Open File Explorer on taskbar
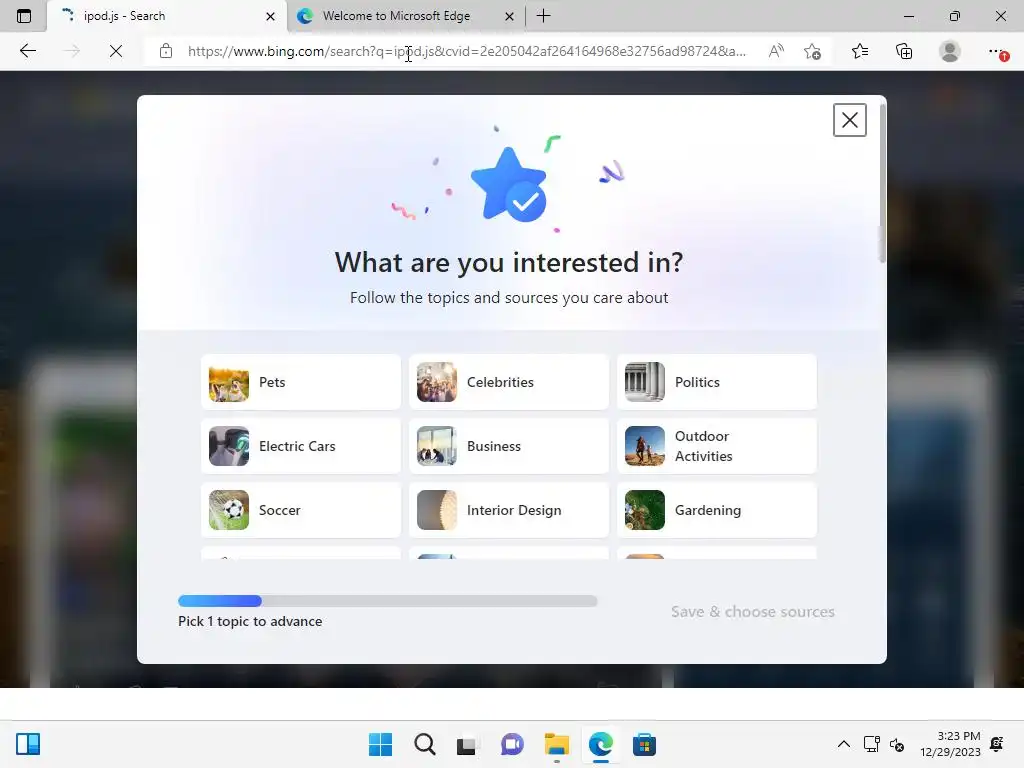1024x768 pixels. click(556, 744)
